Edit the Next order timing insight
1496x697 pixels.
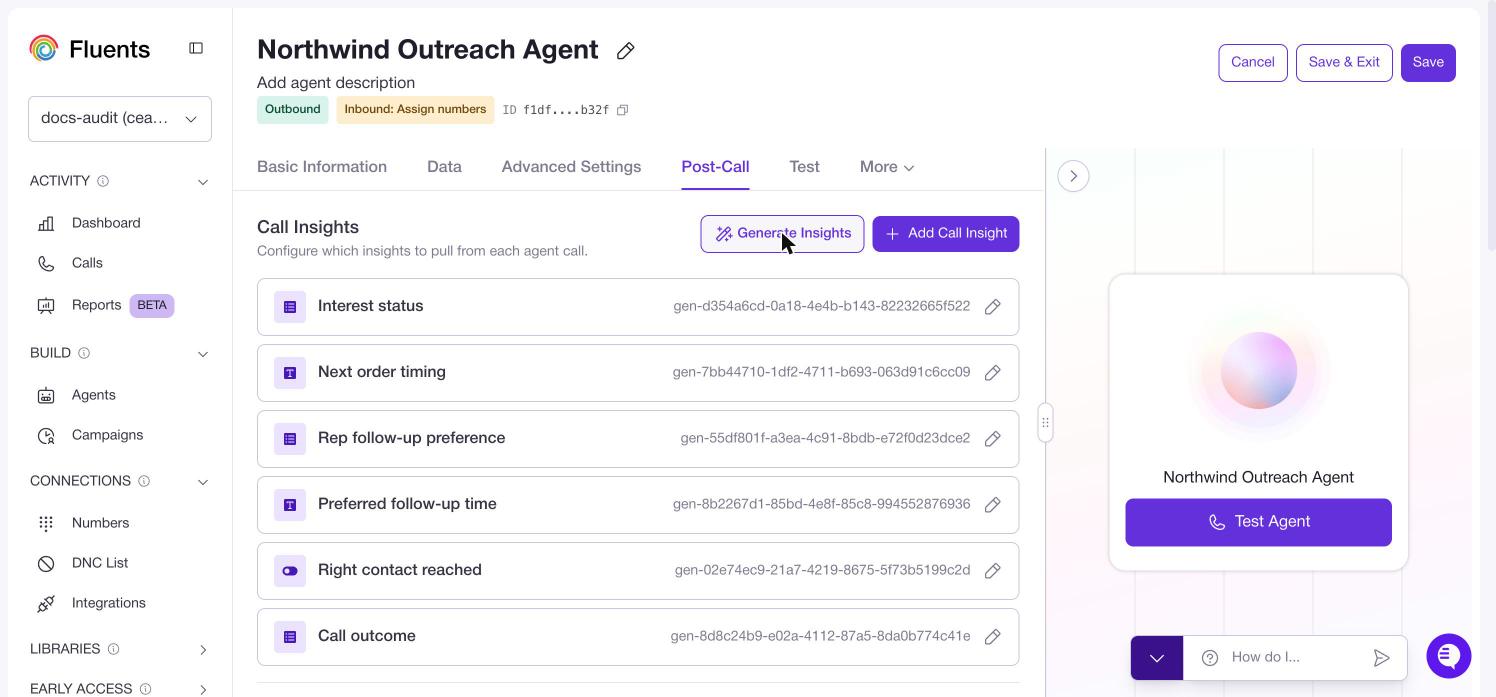(993, 373)
